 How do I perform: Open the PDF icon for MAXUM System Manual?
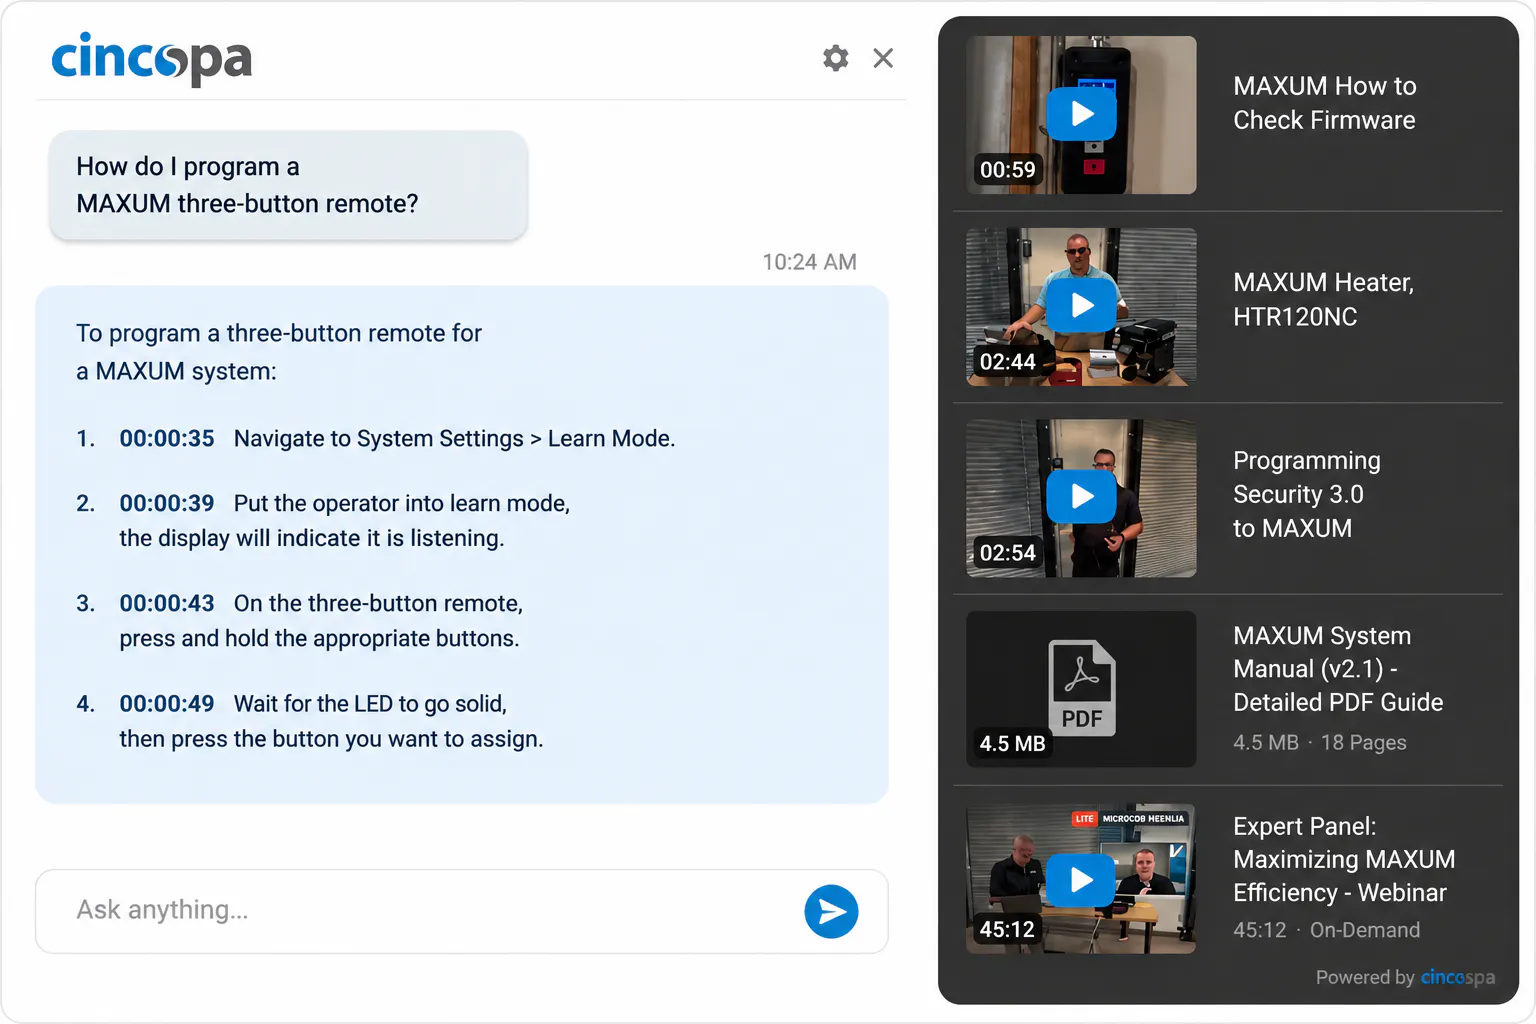[x=1081, y=688]
